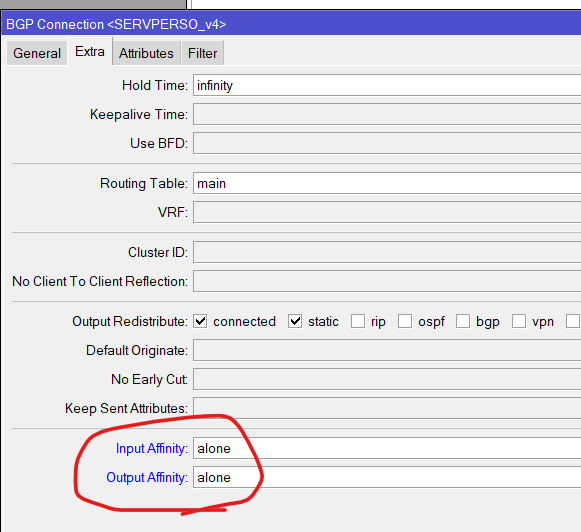This screenshot has height=532, width=581.
Task: Click the Hold Time field
Action: [x=387, y=85]
